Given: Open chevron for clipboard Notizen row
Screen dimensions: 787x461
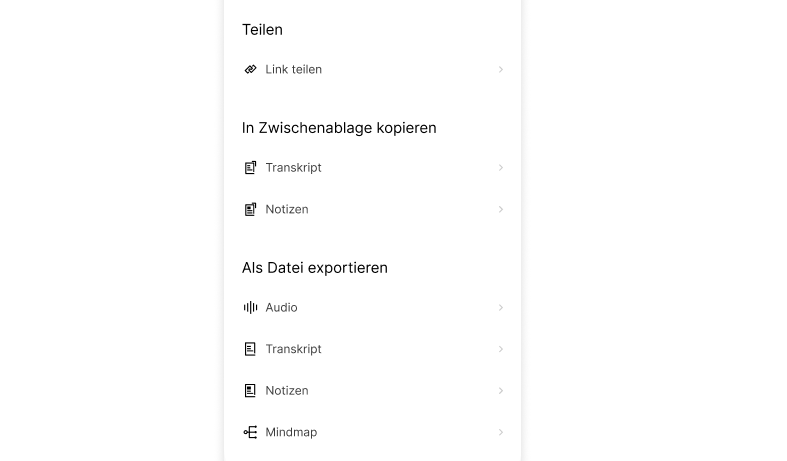Looking at the screenshot, I should click(x=501, y=210).
